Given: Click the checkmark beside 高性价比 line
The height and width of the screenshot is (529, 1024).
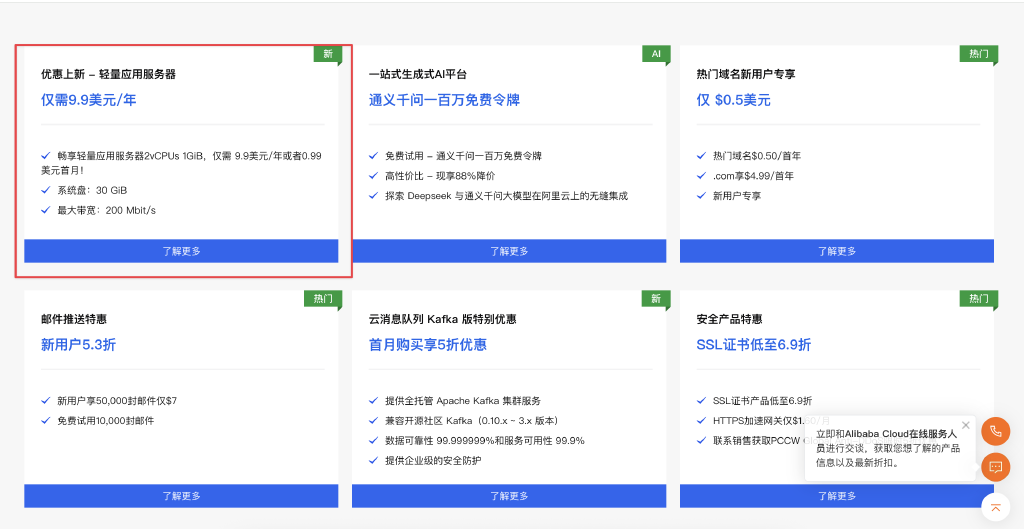Looking at the screenshot, I should pos(374,176).
